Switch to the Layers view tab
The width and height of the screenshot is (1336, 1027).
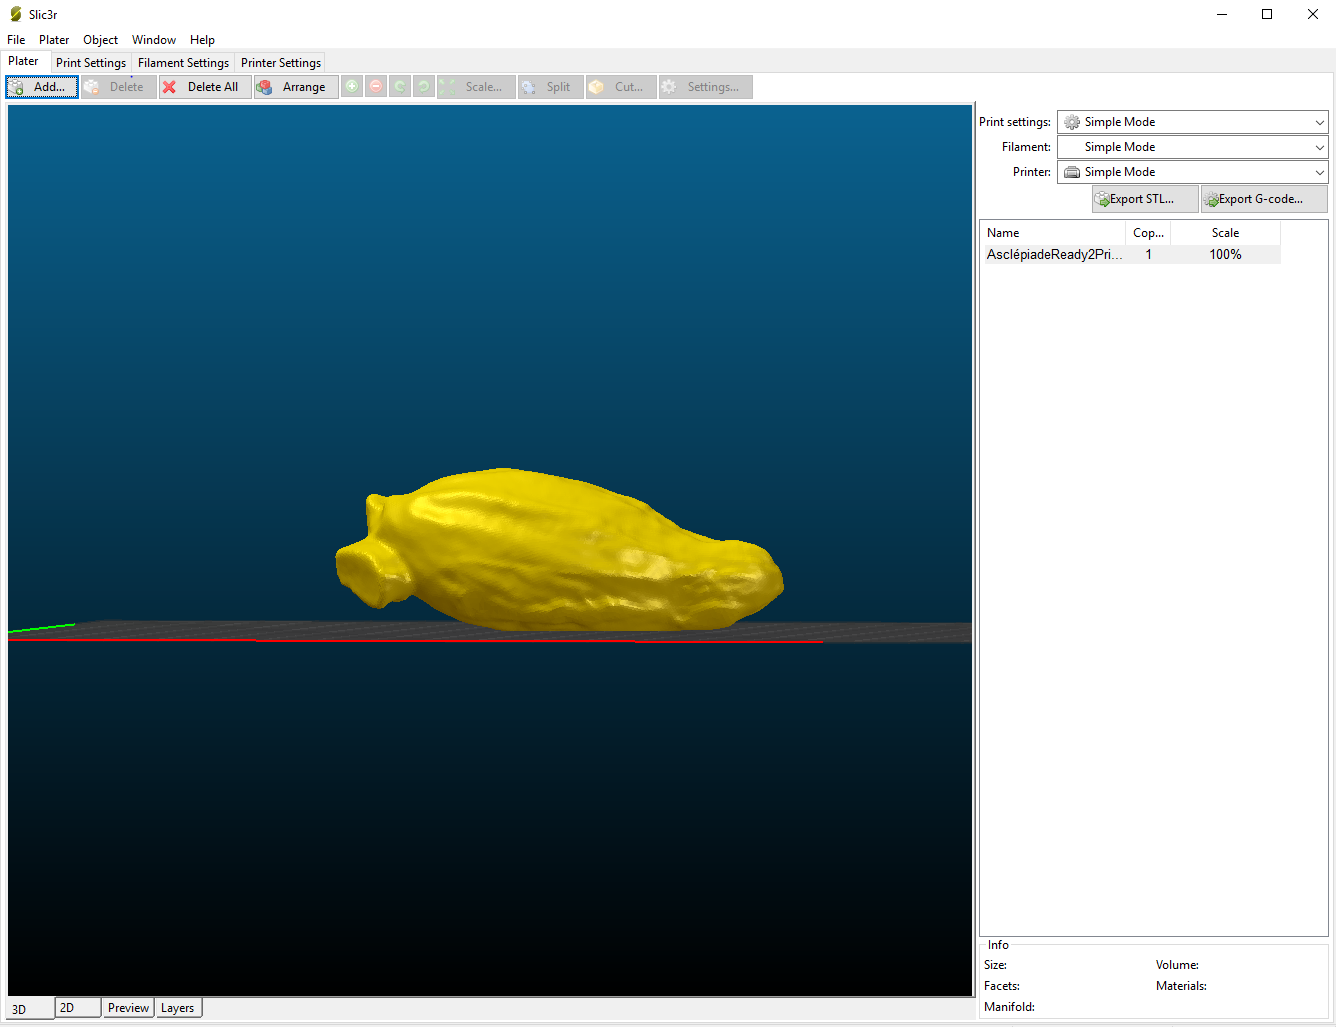coord(178,1007)
